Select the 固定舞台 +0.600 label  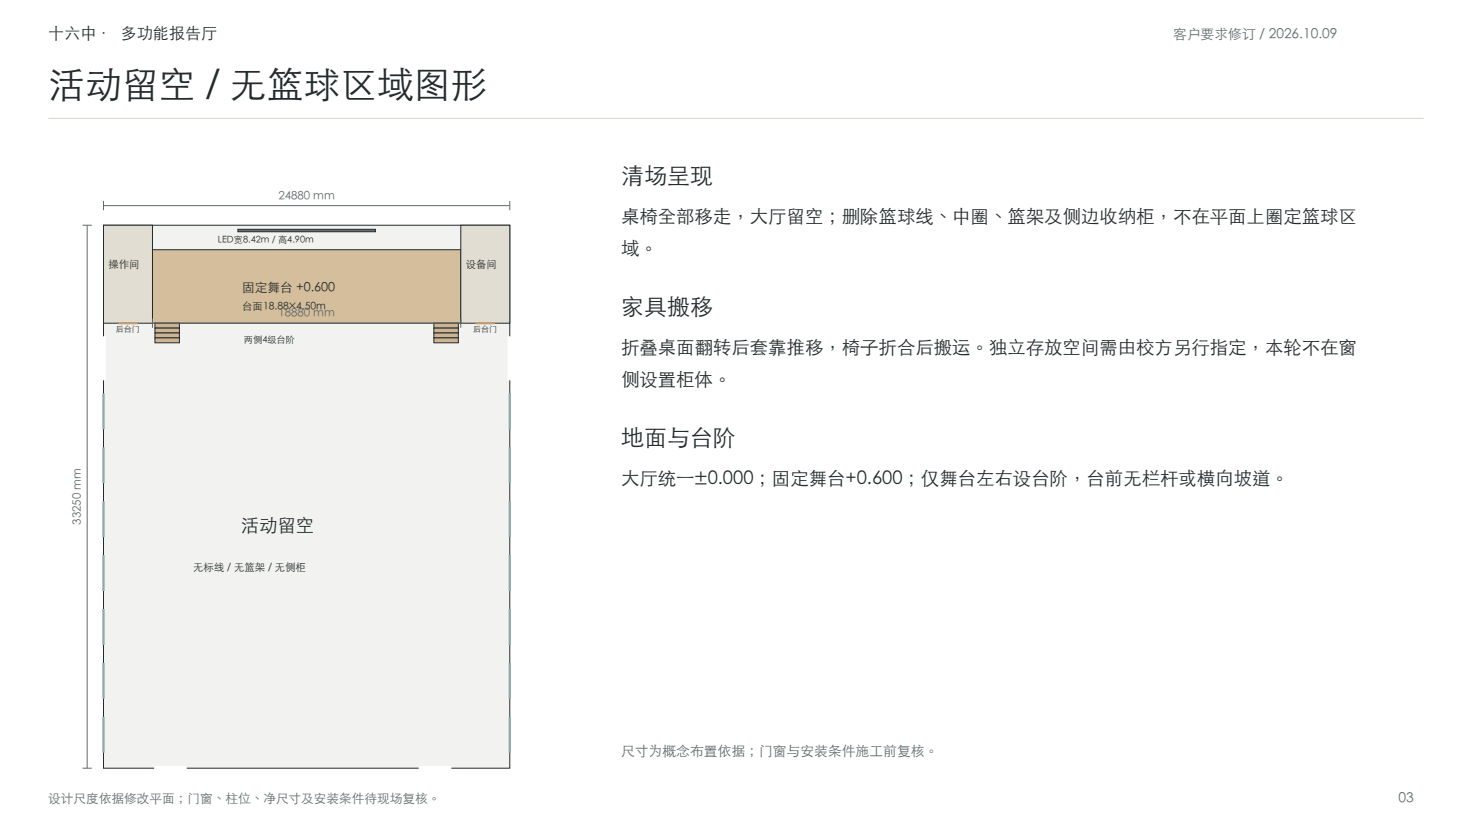click(288, 288)
